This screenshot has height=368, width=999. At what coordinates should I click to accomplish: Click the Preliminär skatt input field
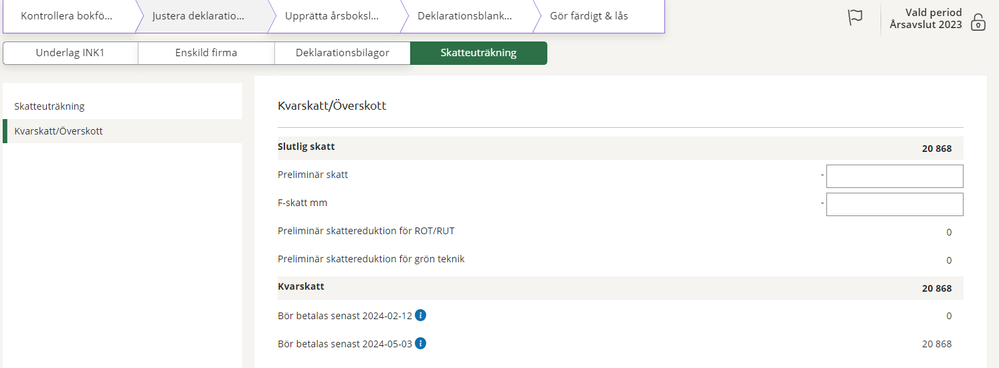pos(895,176)
